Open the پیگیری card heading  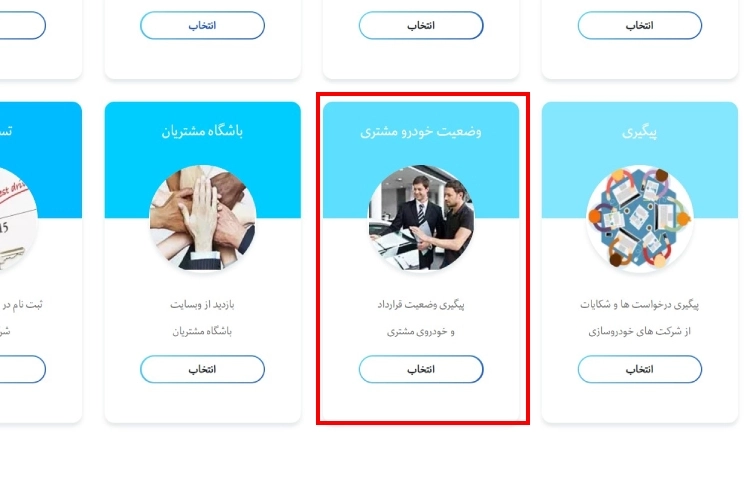(x=640, y=132)
